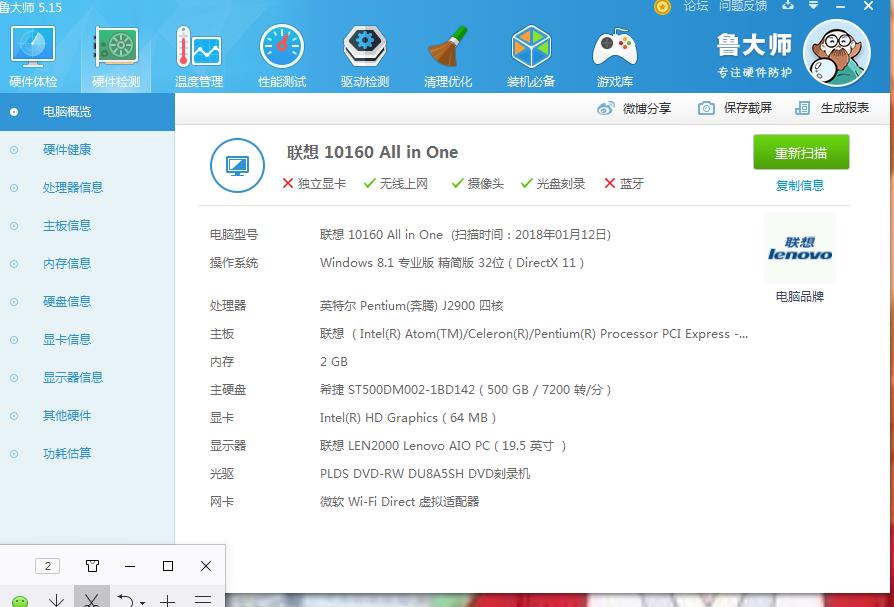Image resolution: width=894 pixels, height=607 pixels.
Task: Open the hamburger menu in small window
Action: [x=203, y=600]
